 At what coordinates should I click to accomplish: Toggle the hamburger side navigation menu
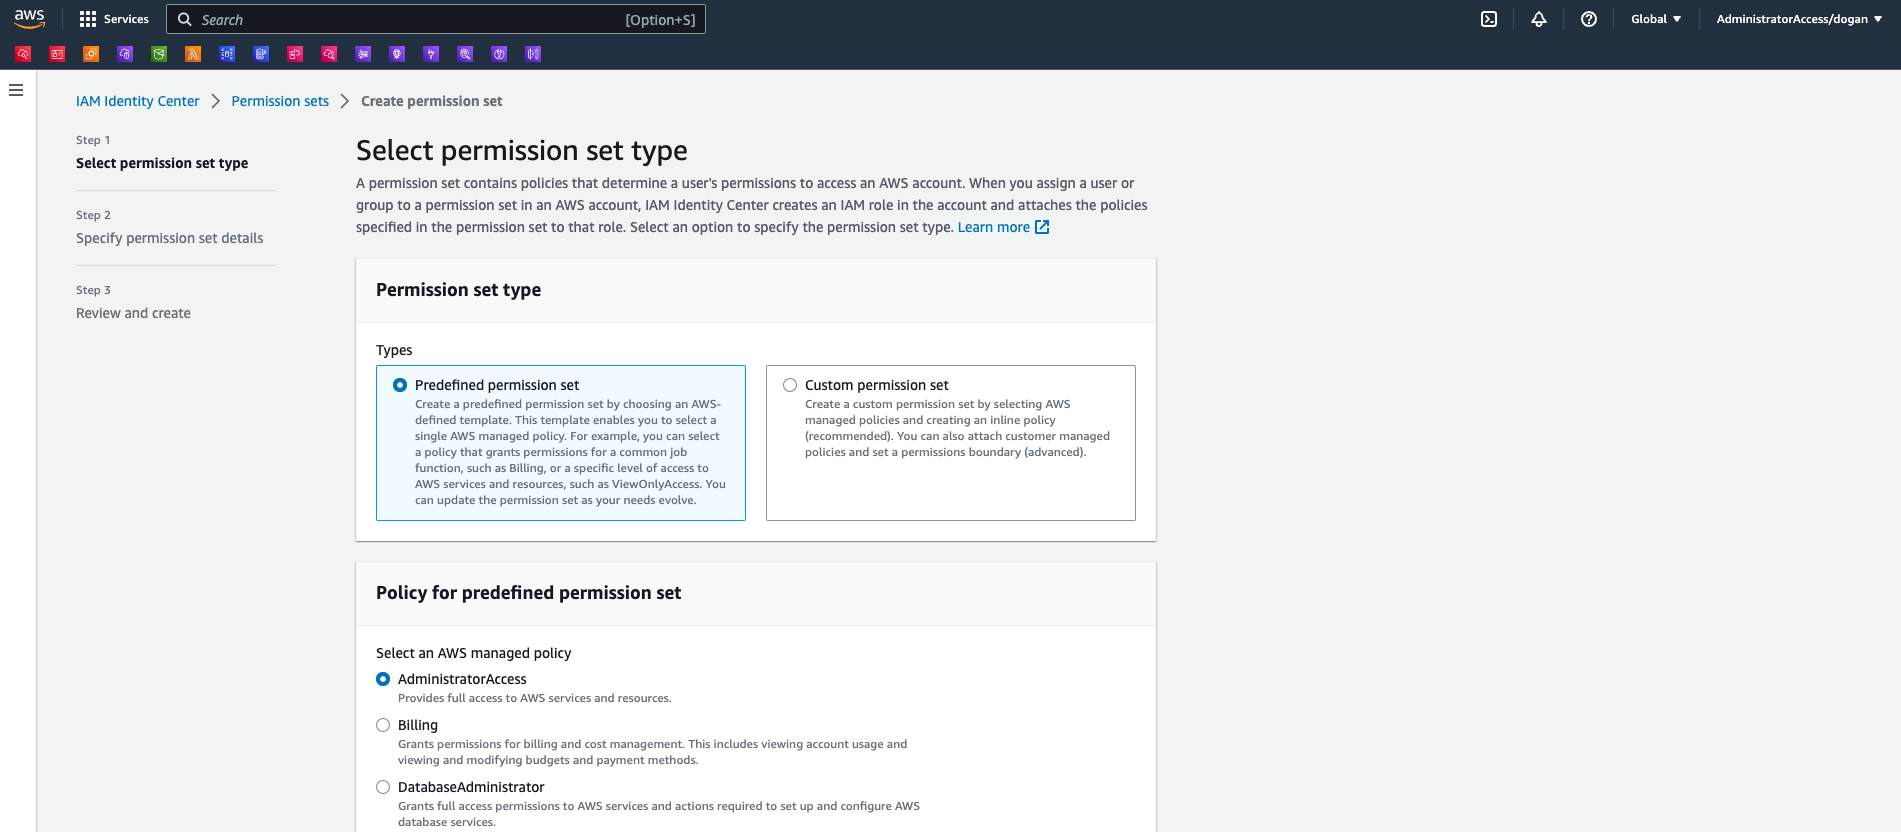pyautogui.click(x=16, y=90)
